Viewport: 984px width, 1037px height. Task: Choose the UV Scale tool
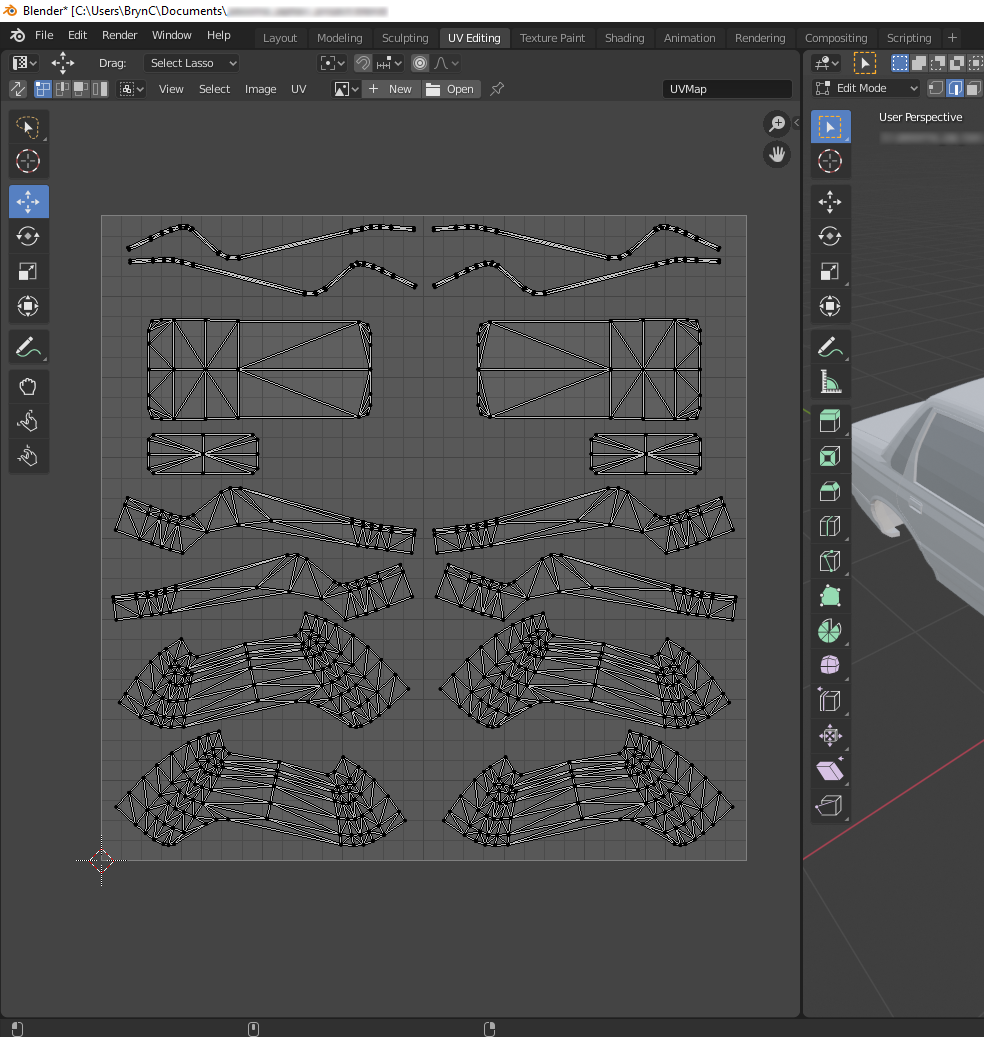(x=28, y=271)
